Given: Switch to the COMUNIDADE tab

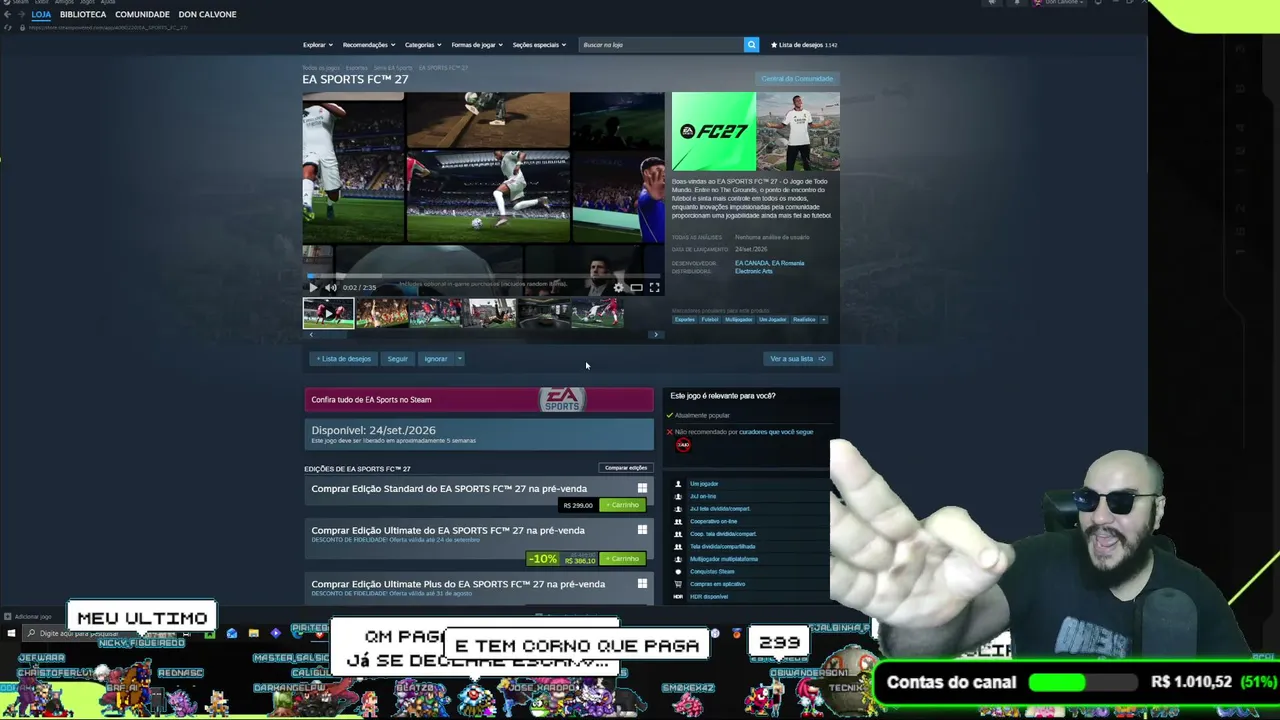Looking at the screenshot, I should [142, 14].
